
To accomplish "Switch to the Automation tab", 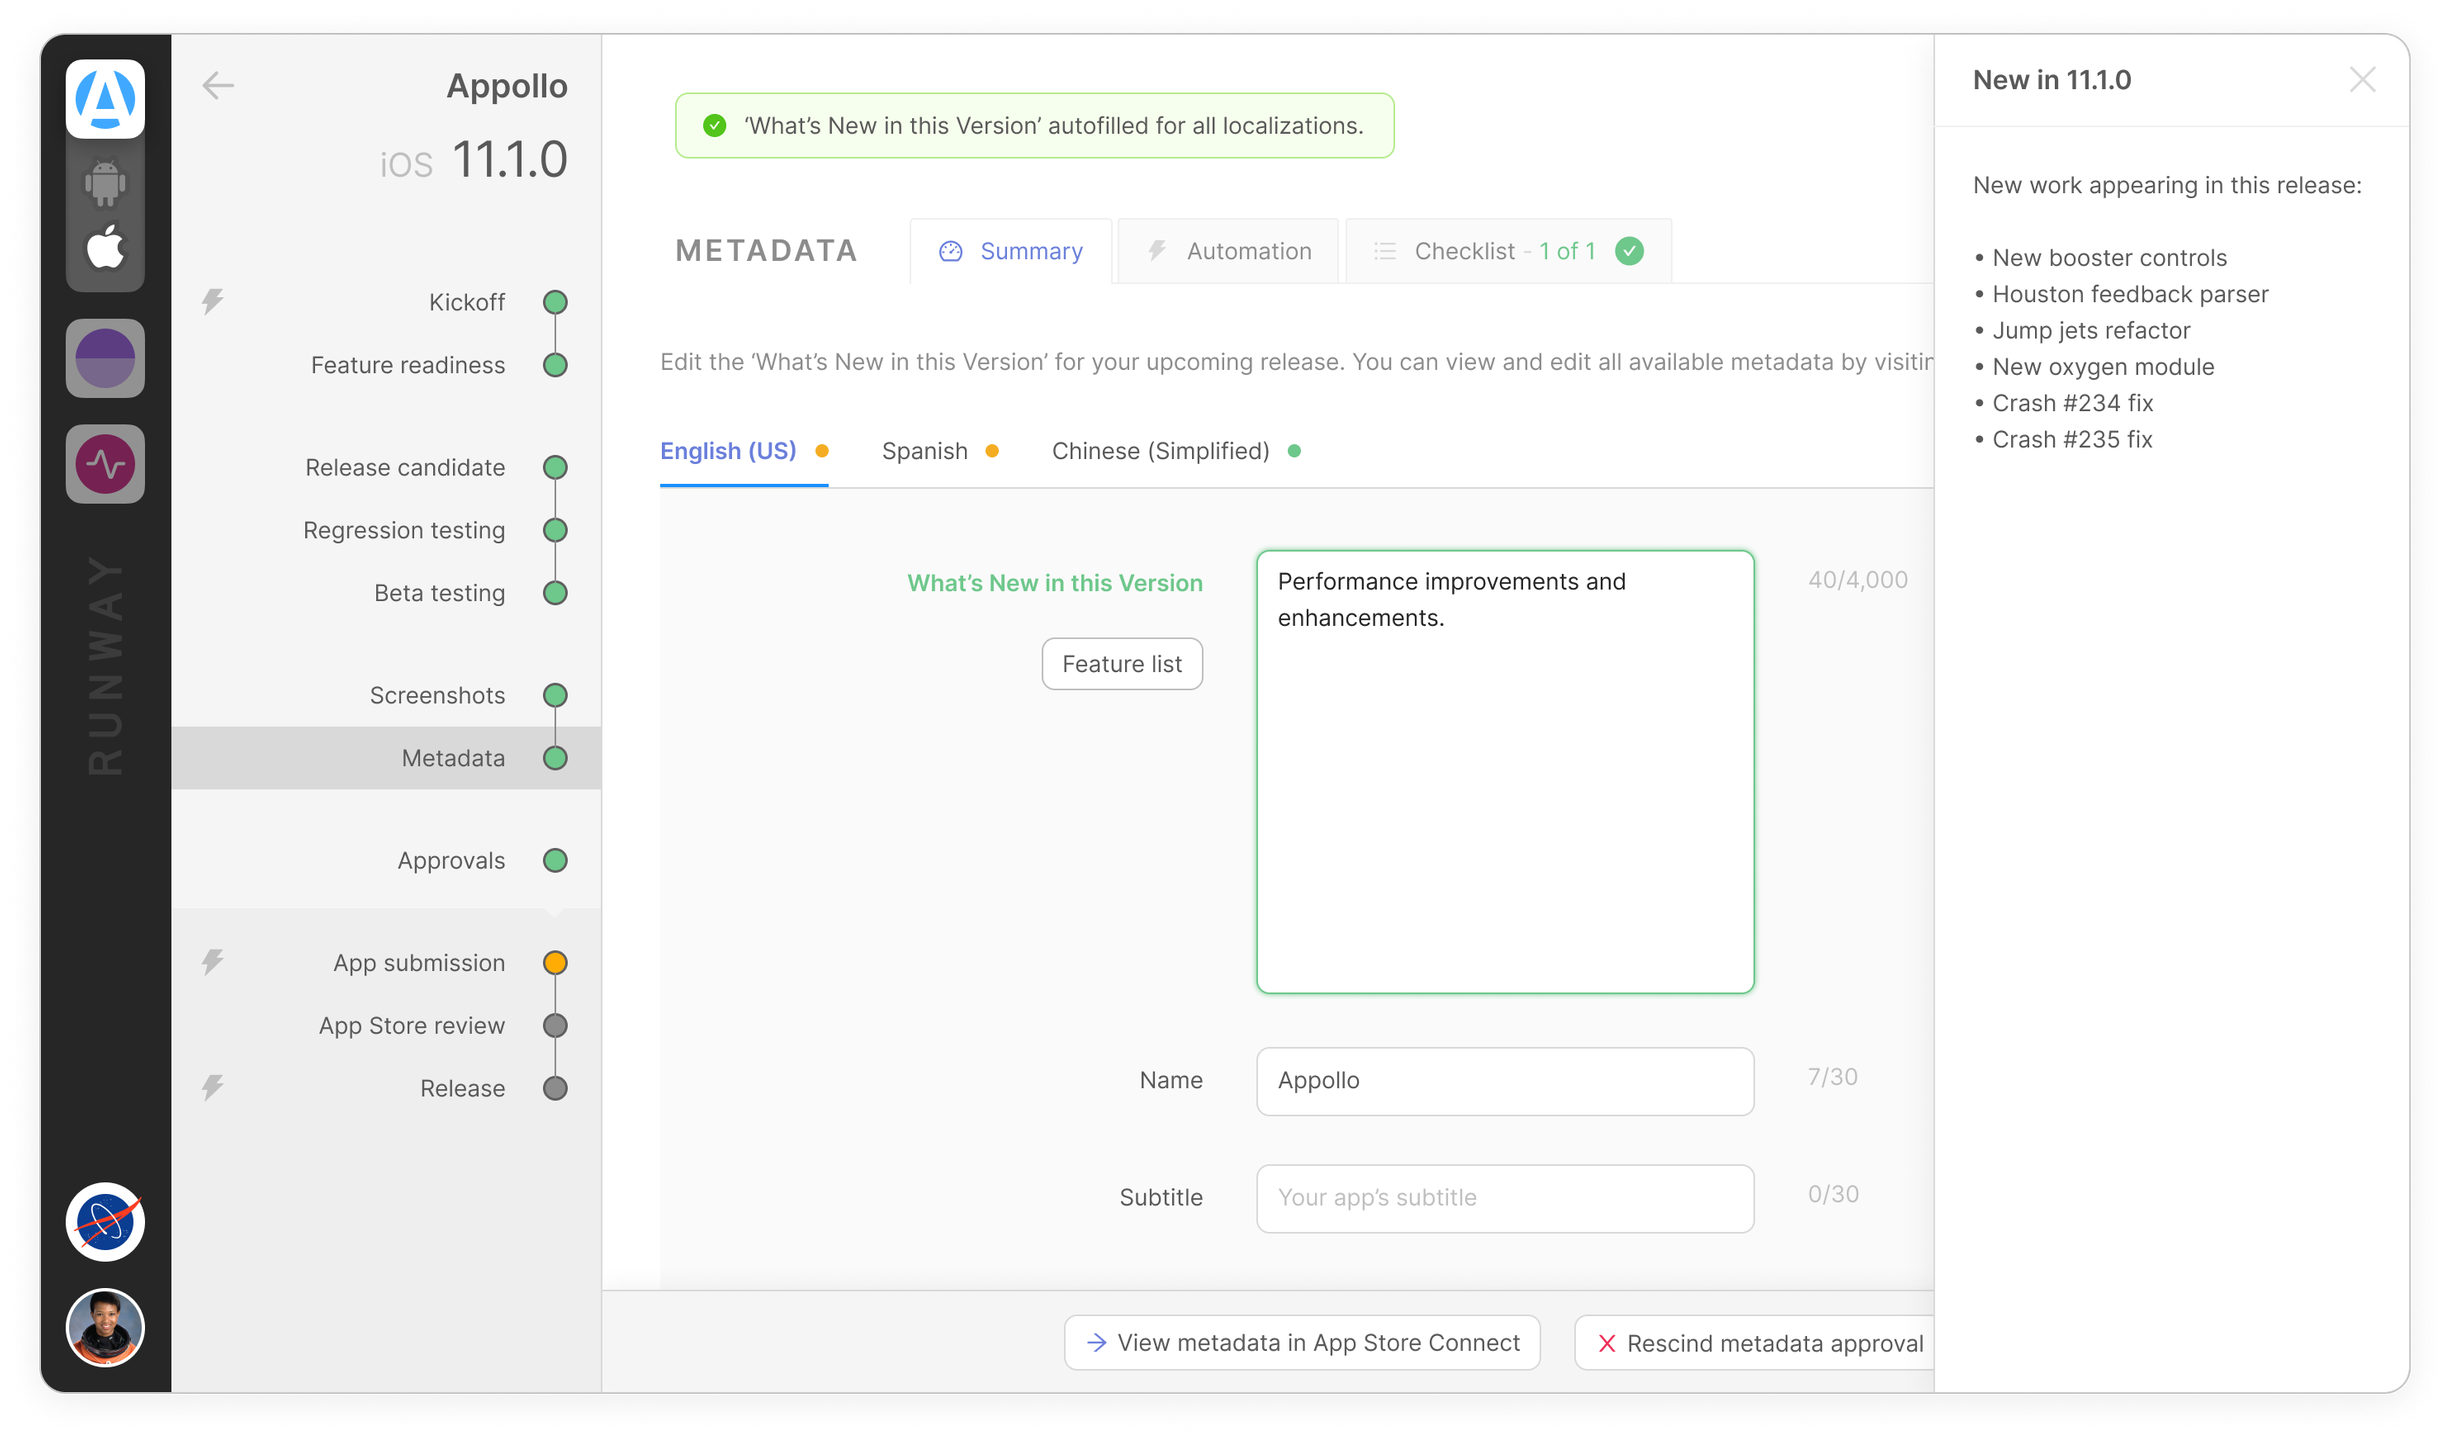I will point(1228,251).
